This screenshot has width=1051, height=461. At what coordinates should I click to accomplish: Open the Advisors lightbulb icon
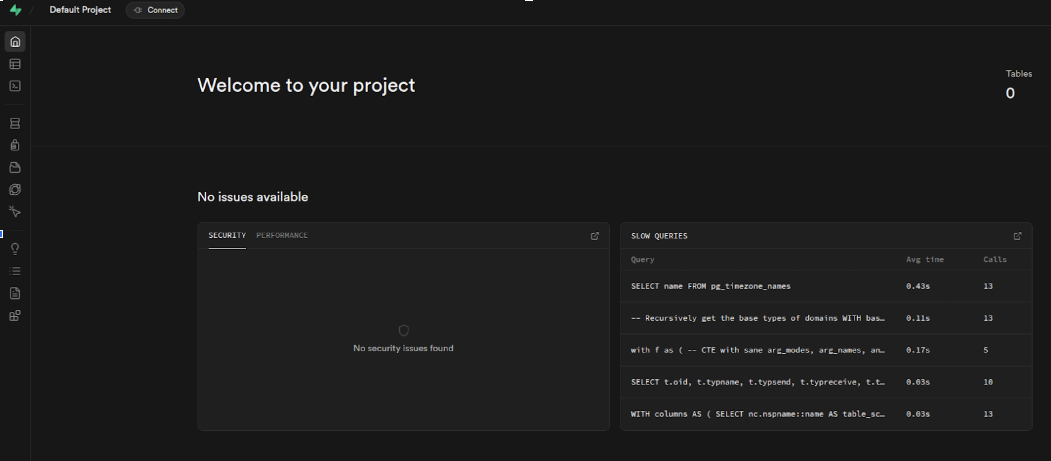point(15,249)
